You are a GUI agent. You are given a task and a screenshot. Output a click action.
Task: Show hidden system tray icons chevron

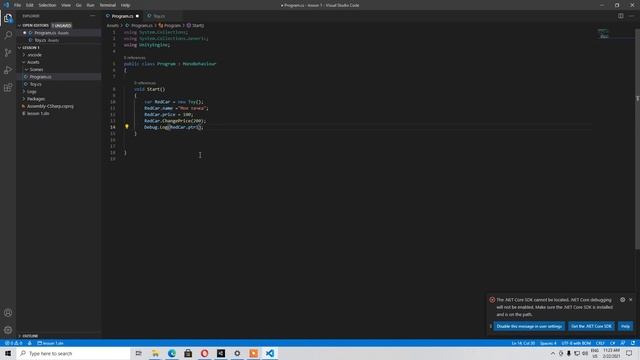553,353
